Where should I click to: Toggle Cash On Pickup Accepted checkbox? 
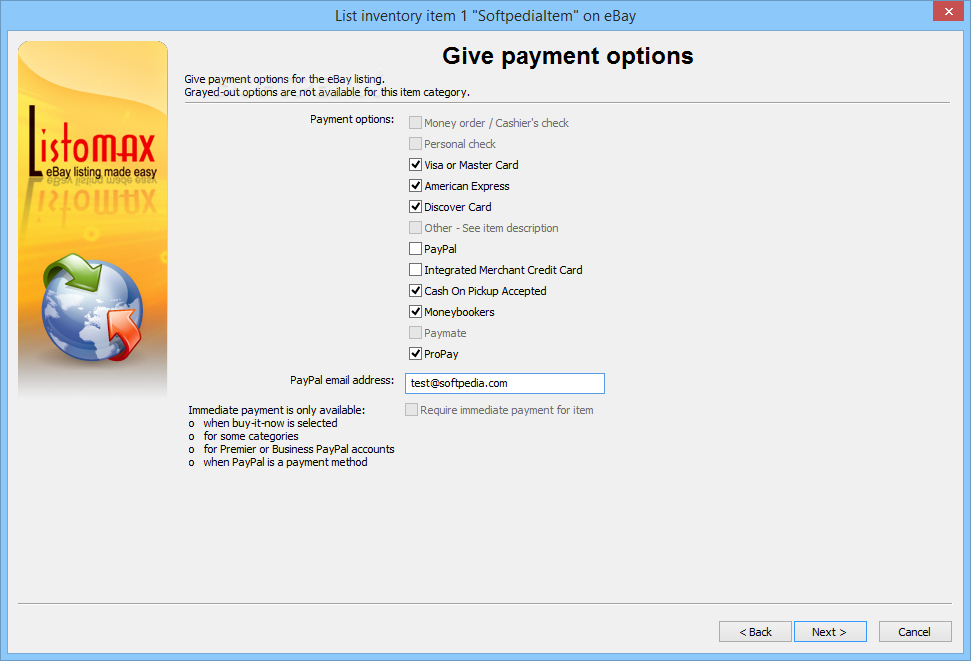point(416,291)
